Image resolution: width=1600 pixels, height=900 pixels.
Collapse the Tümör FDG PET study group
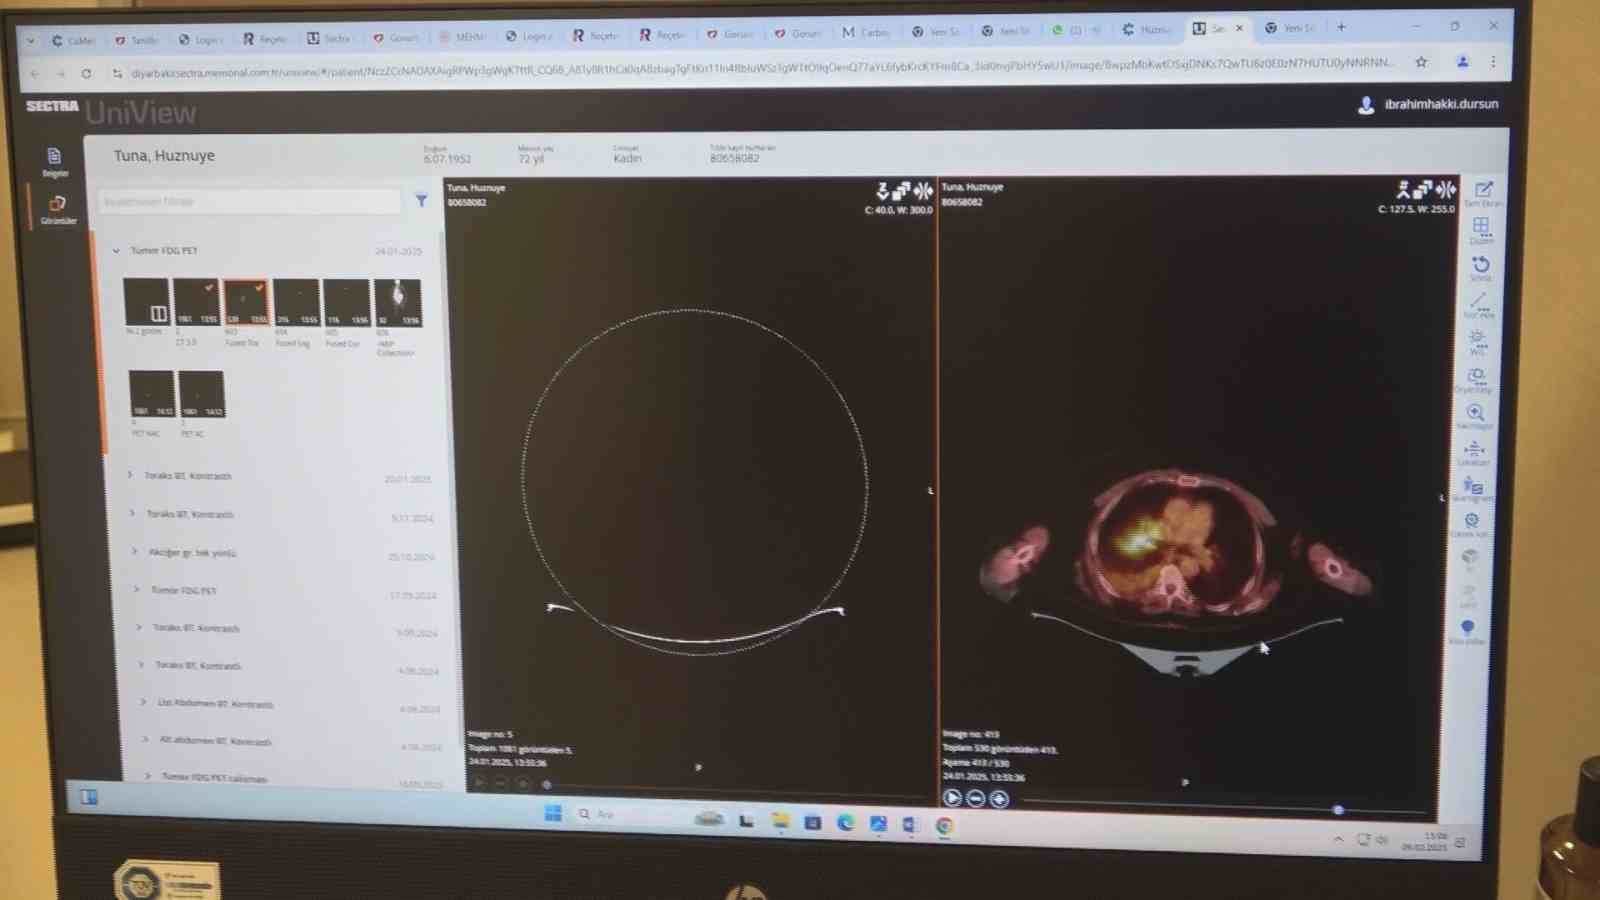click(116, 251)
